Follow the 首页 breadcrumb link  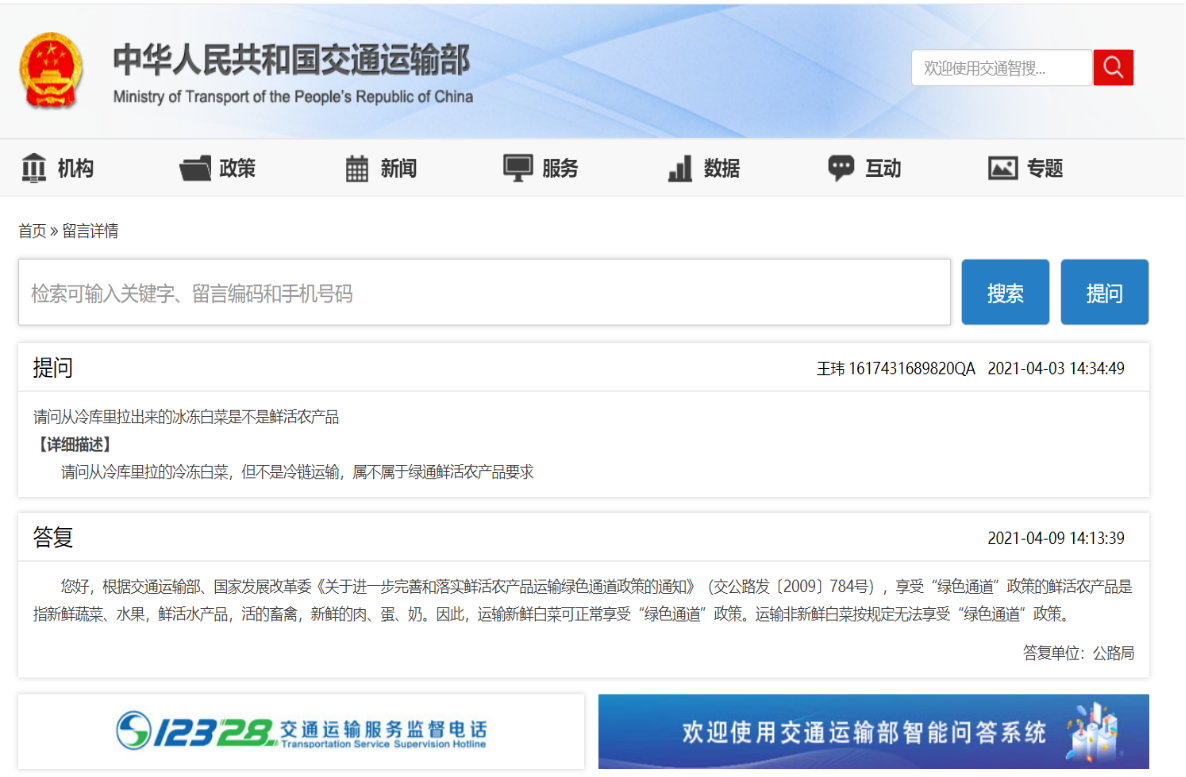32,231
